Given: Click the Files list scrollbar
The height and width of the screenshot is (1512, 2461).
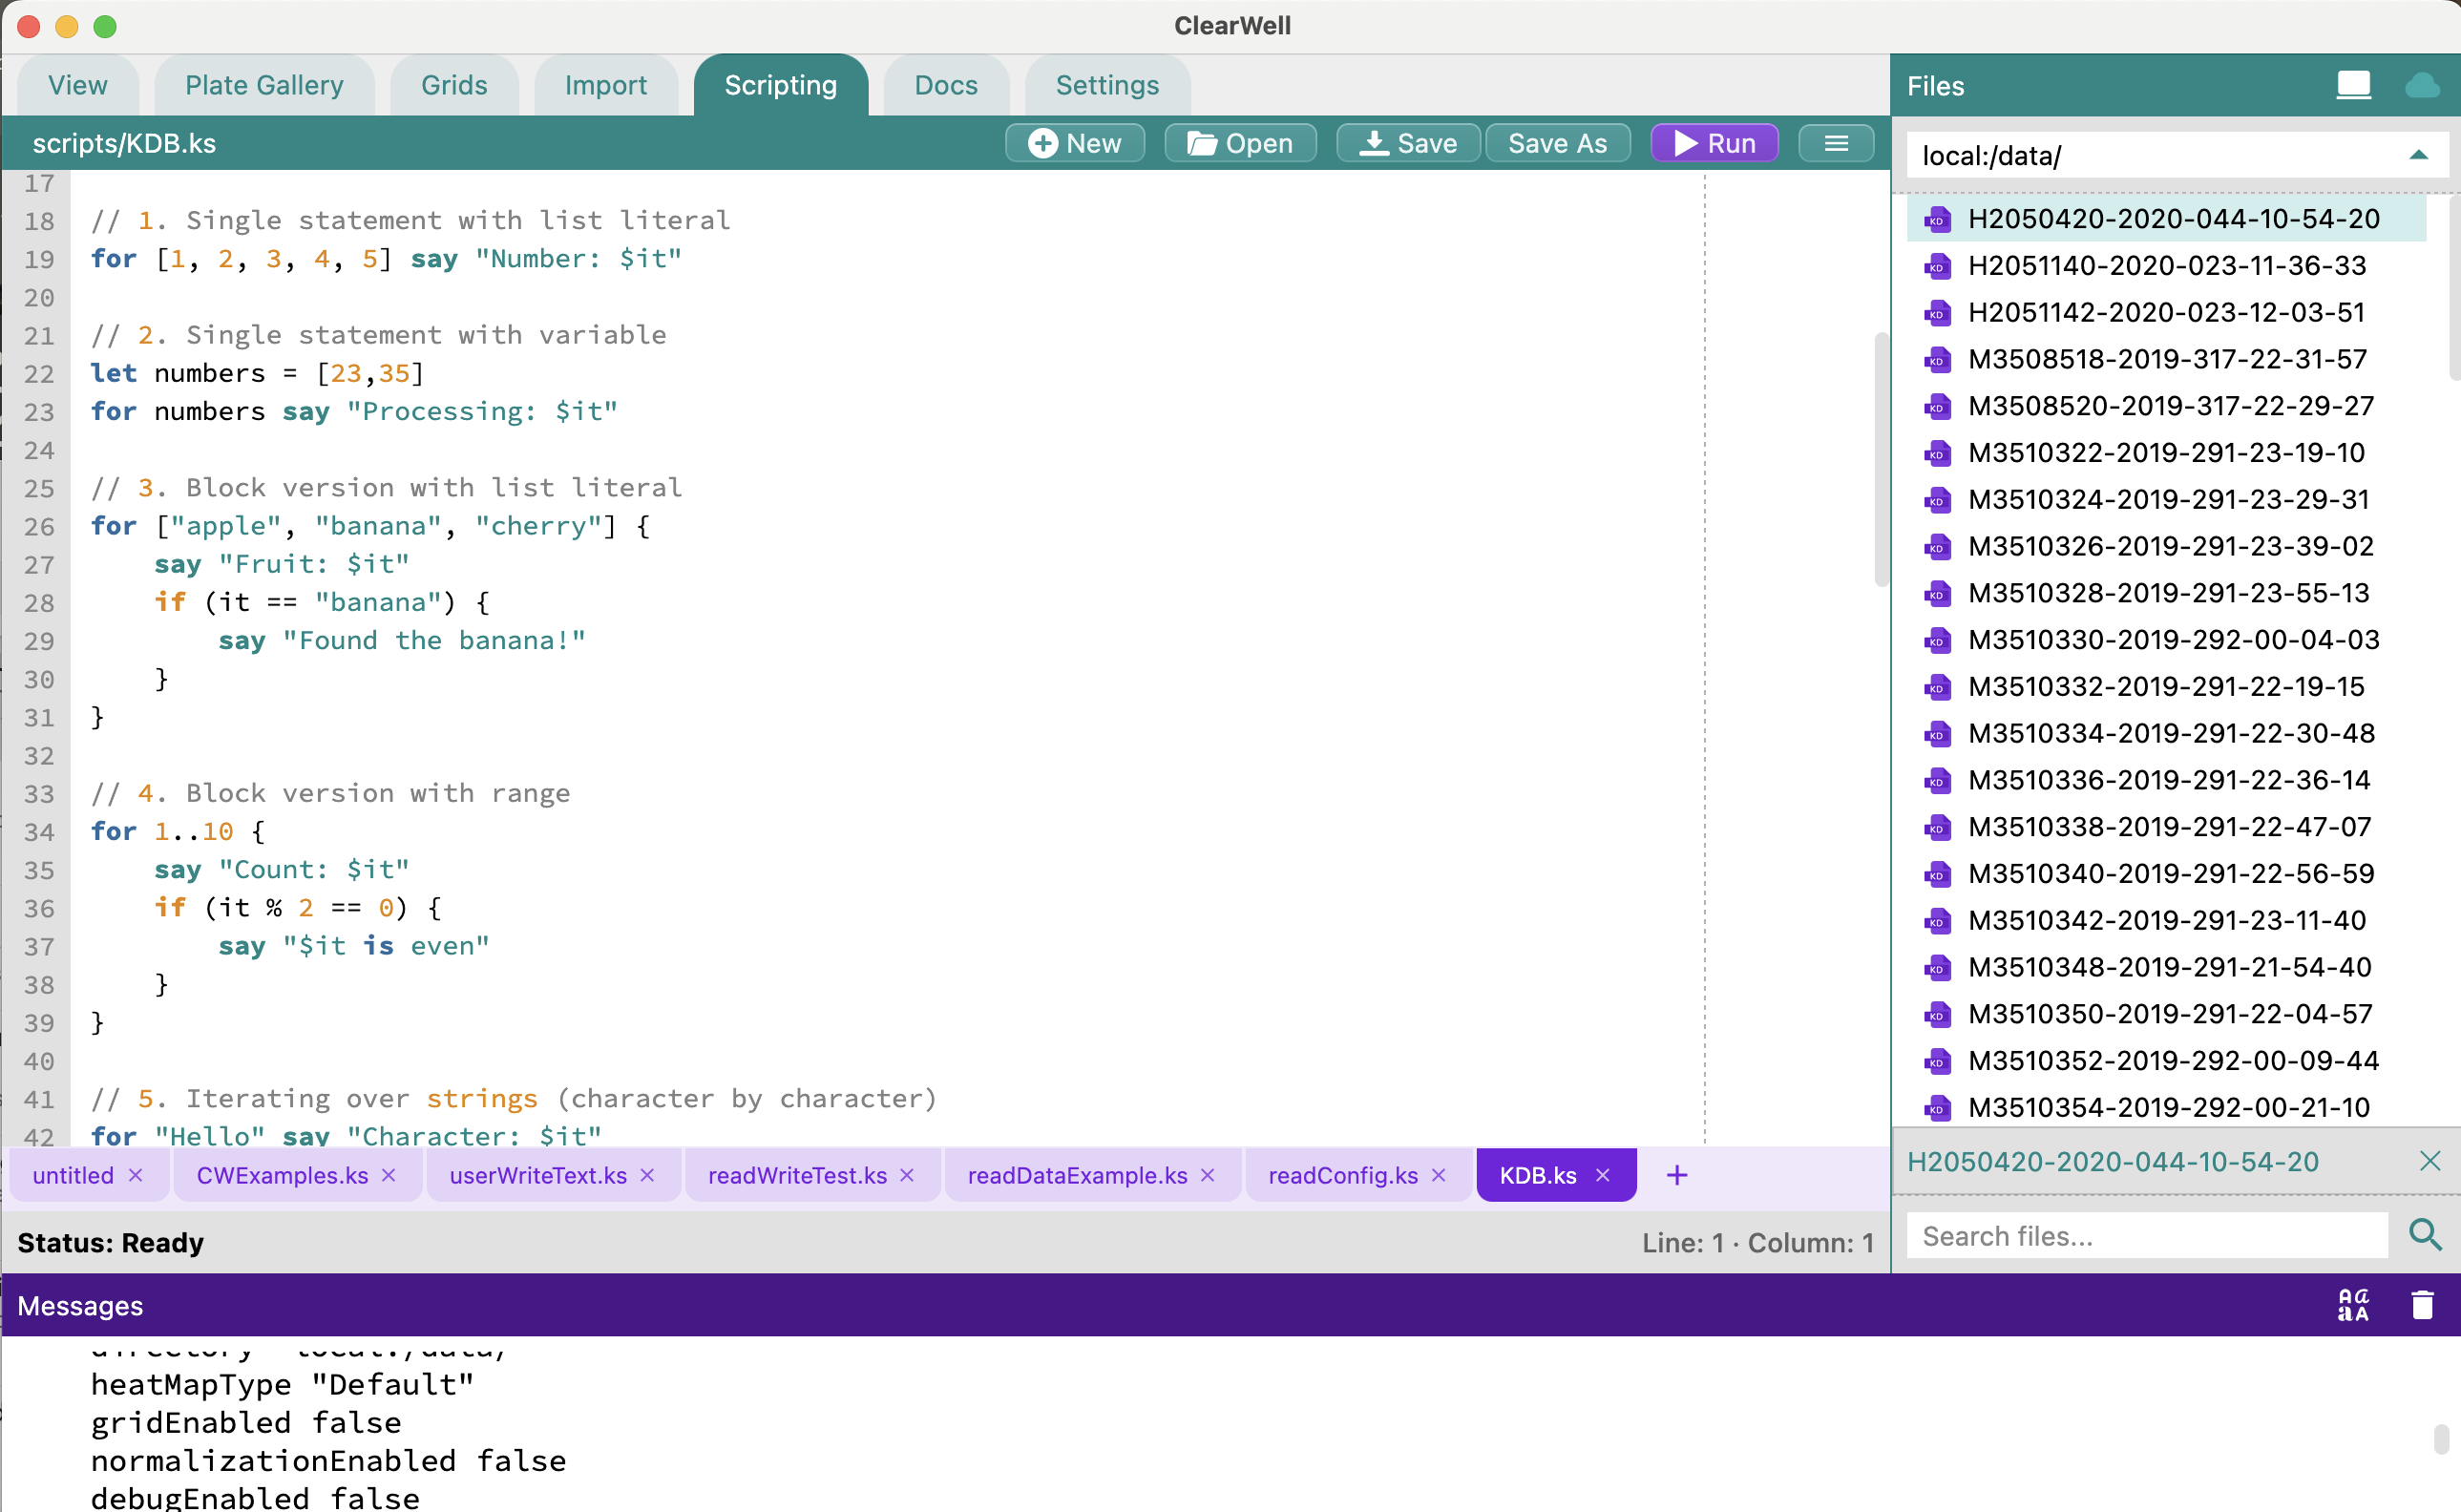Looking at the screenshot, I should click(x=2453, y=288).
